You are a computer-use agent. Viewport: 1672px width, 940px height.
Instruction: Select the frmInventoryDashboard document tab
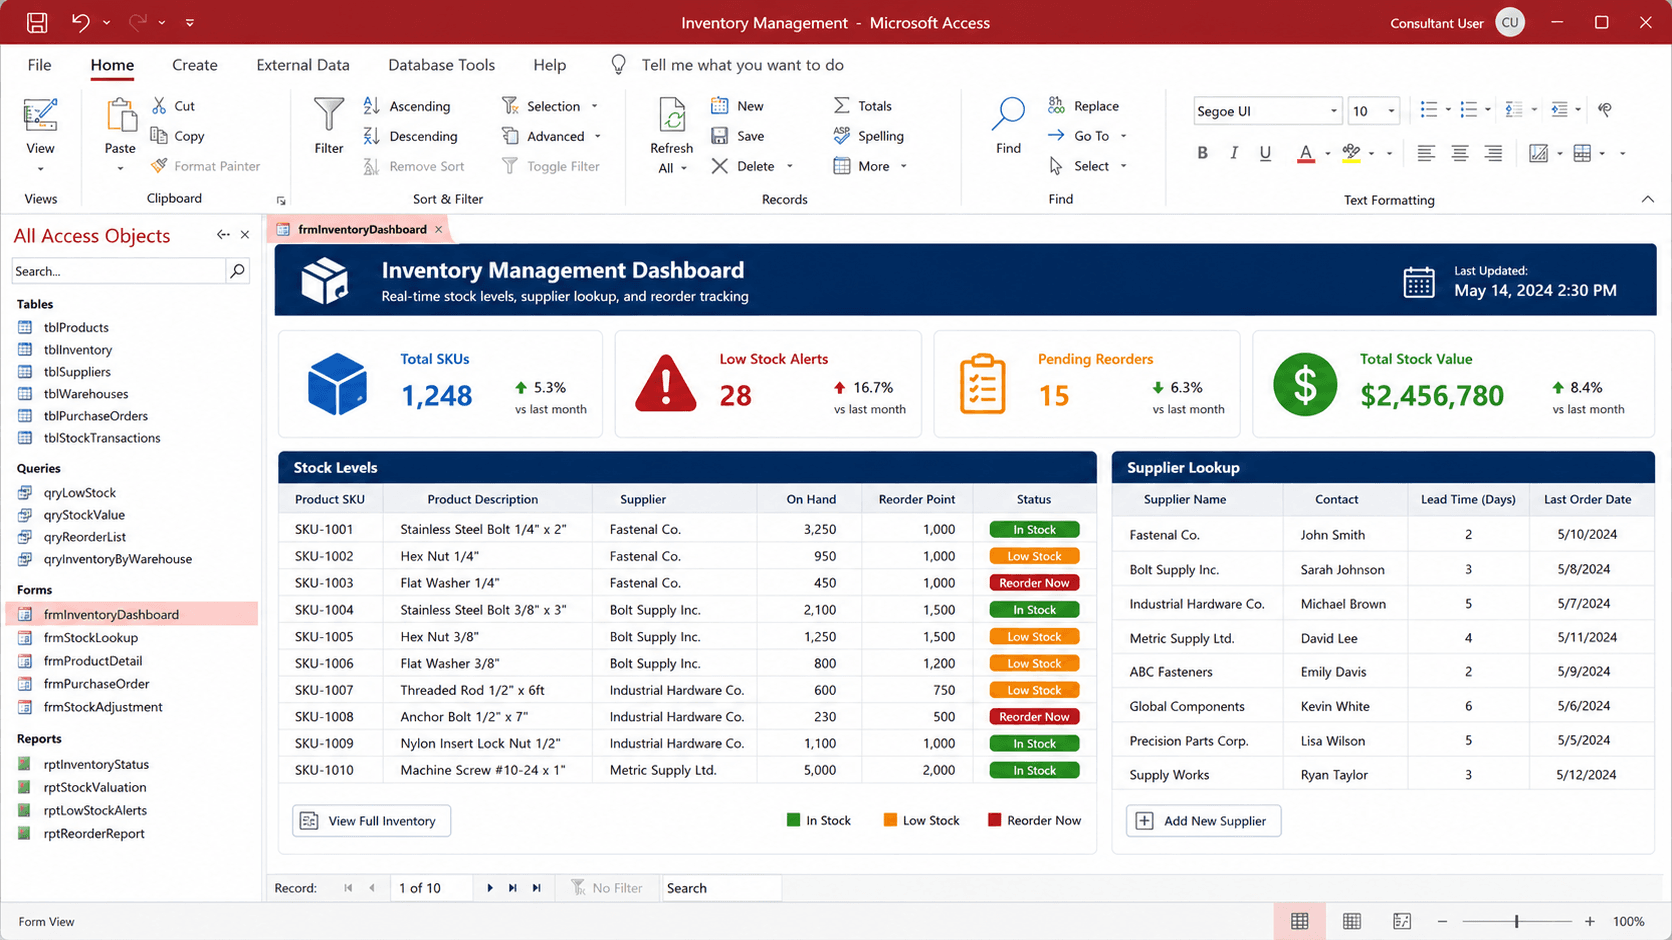pos(362,229)
